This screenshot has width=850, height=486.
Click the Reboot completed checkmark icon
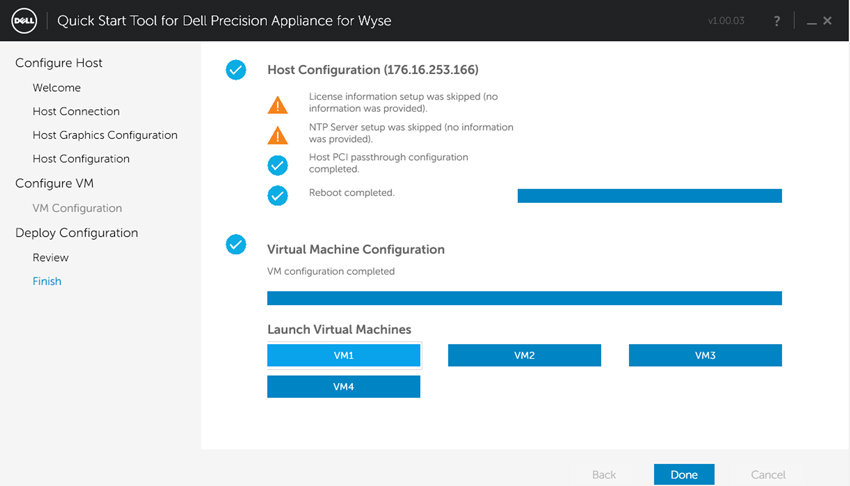[278, 196]
